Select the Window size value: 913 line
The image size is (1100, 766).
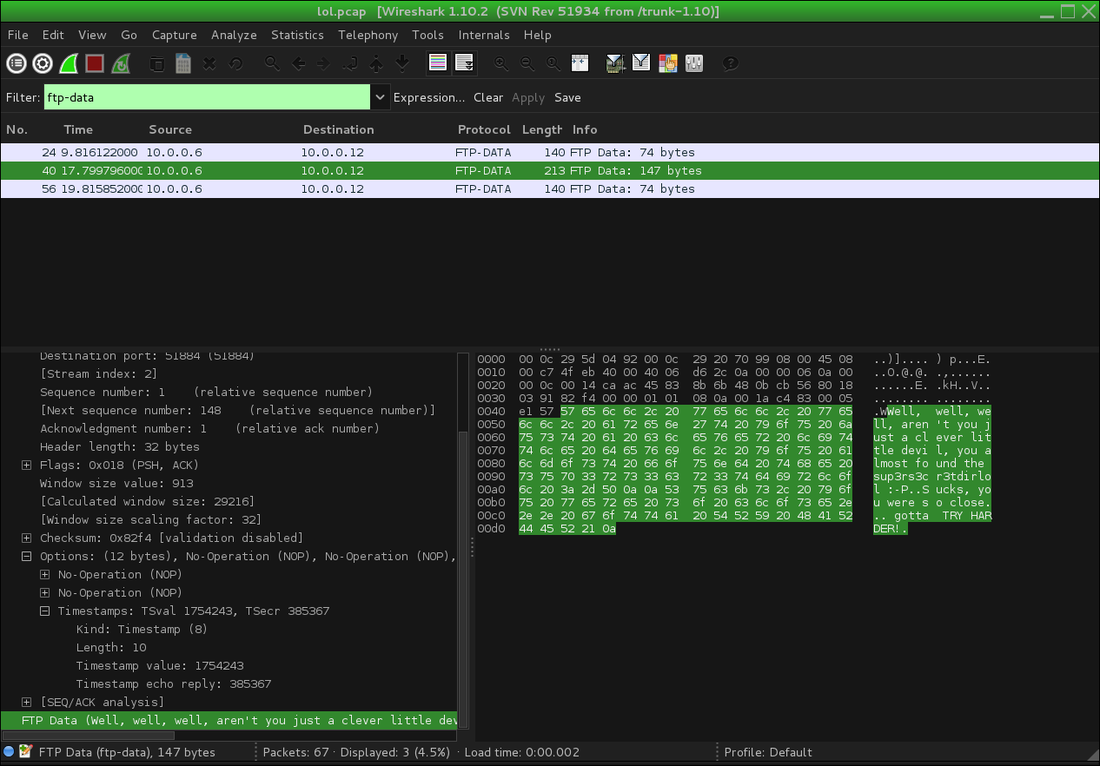point(116,483)
